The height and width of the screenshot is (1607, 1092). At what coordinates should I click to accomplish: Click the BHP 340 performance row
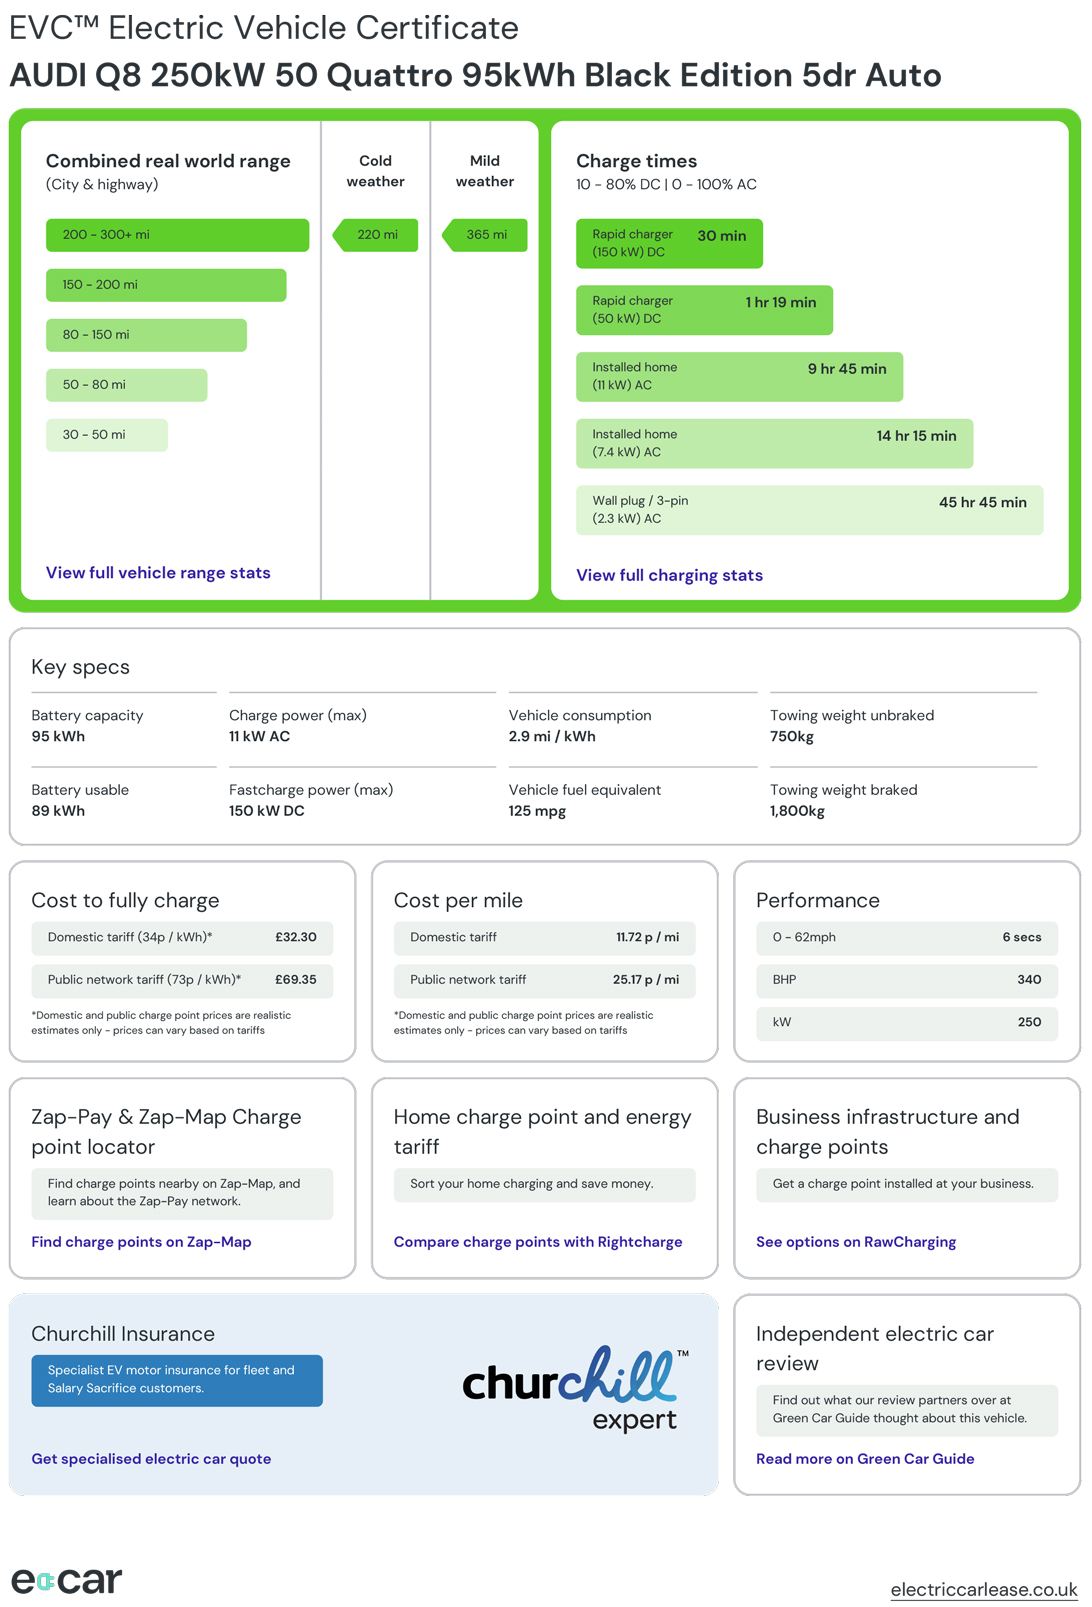click(x=907, y=980)
